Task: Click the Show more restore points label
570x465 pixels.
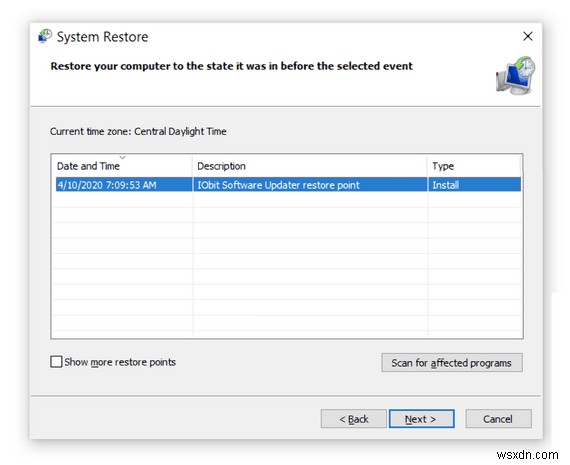Action: (x=120, y=362)
